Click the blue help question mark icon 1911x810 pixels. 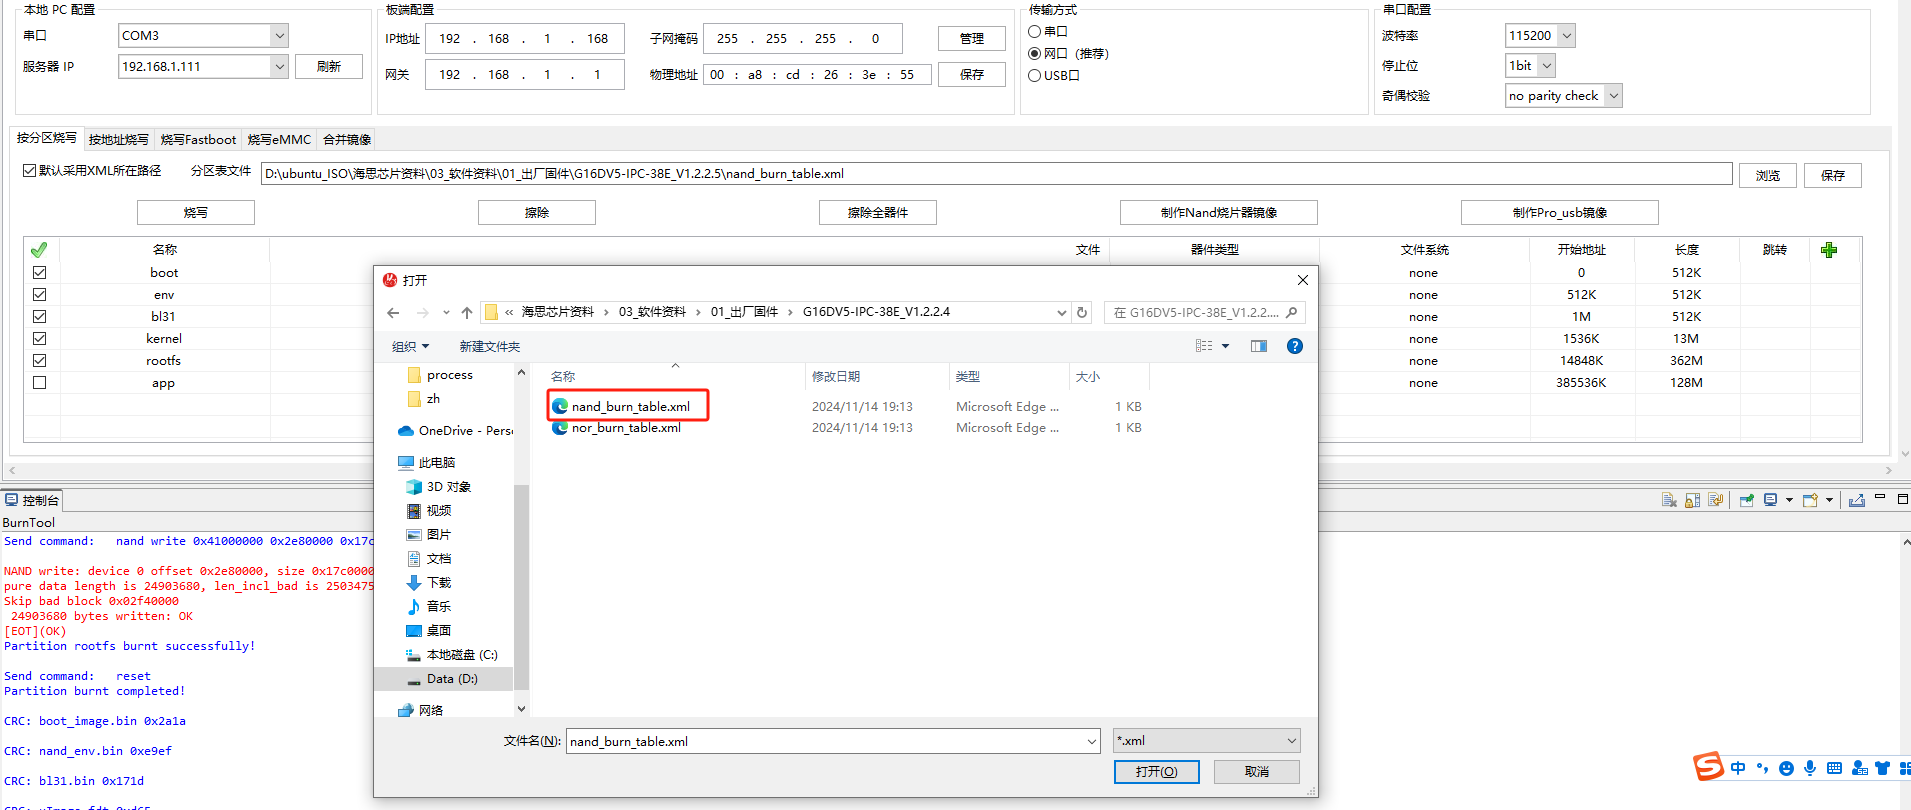(x=1294, y=346)
